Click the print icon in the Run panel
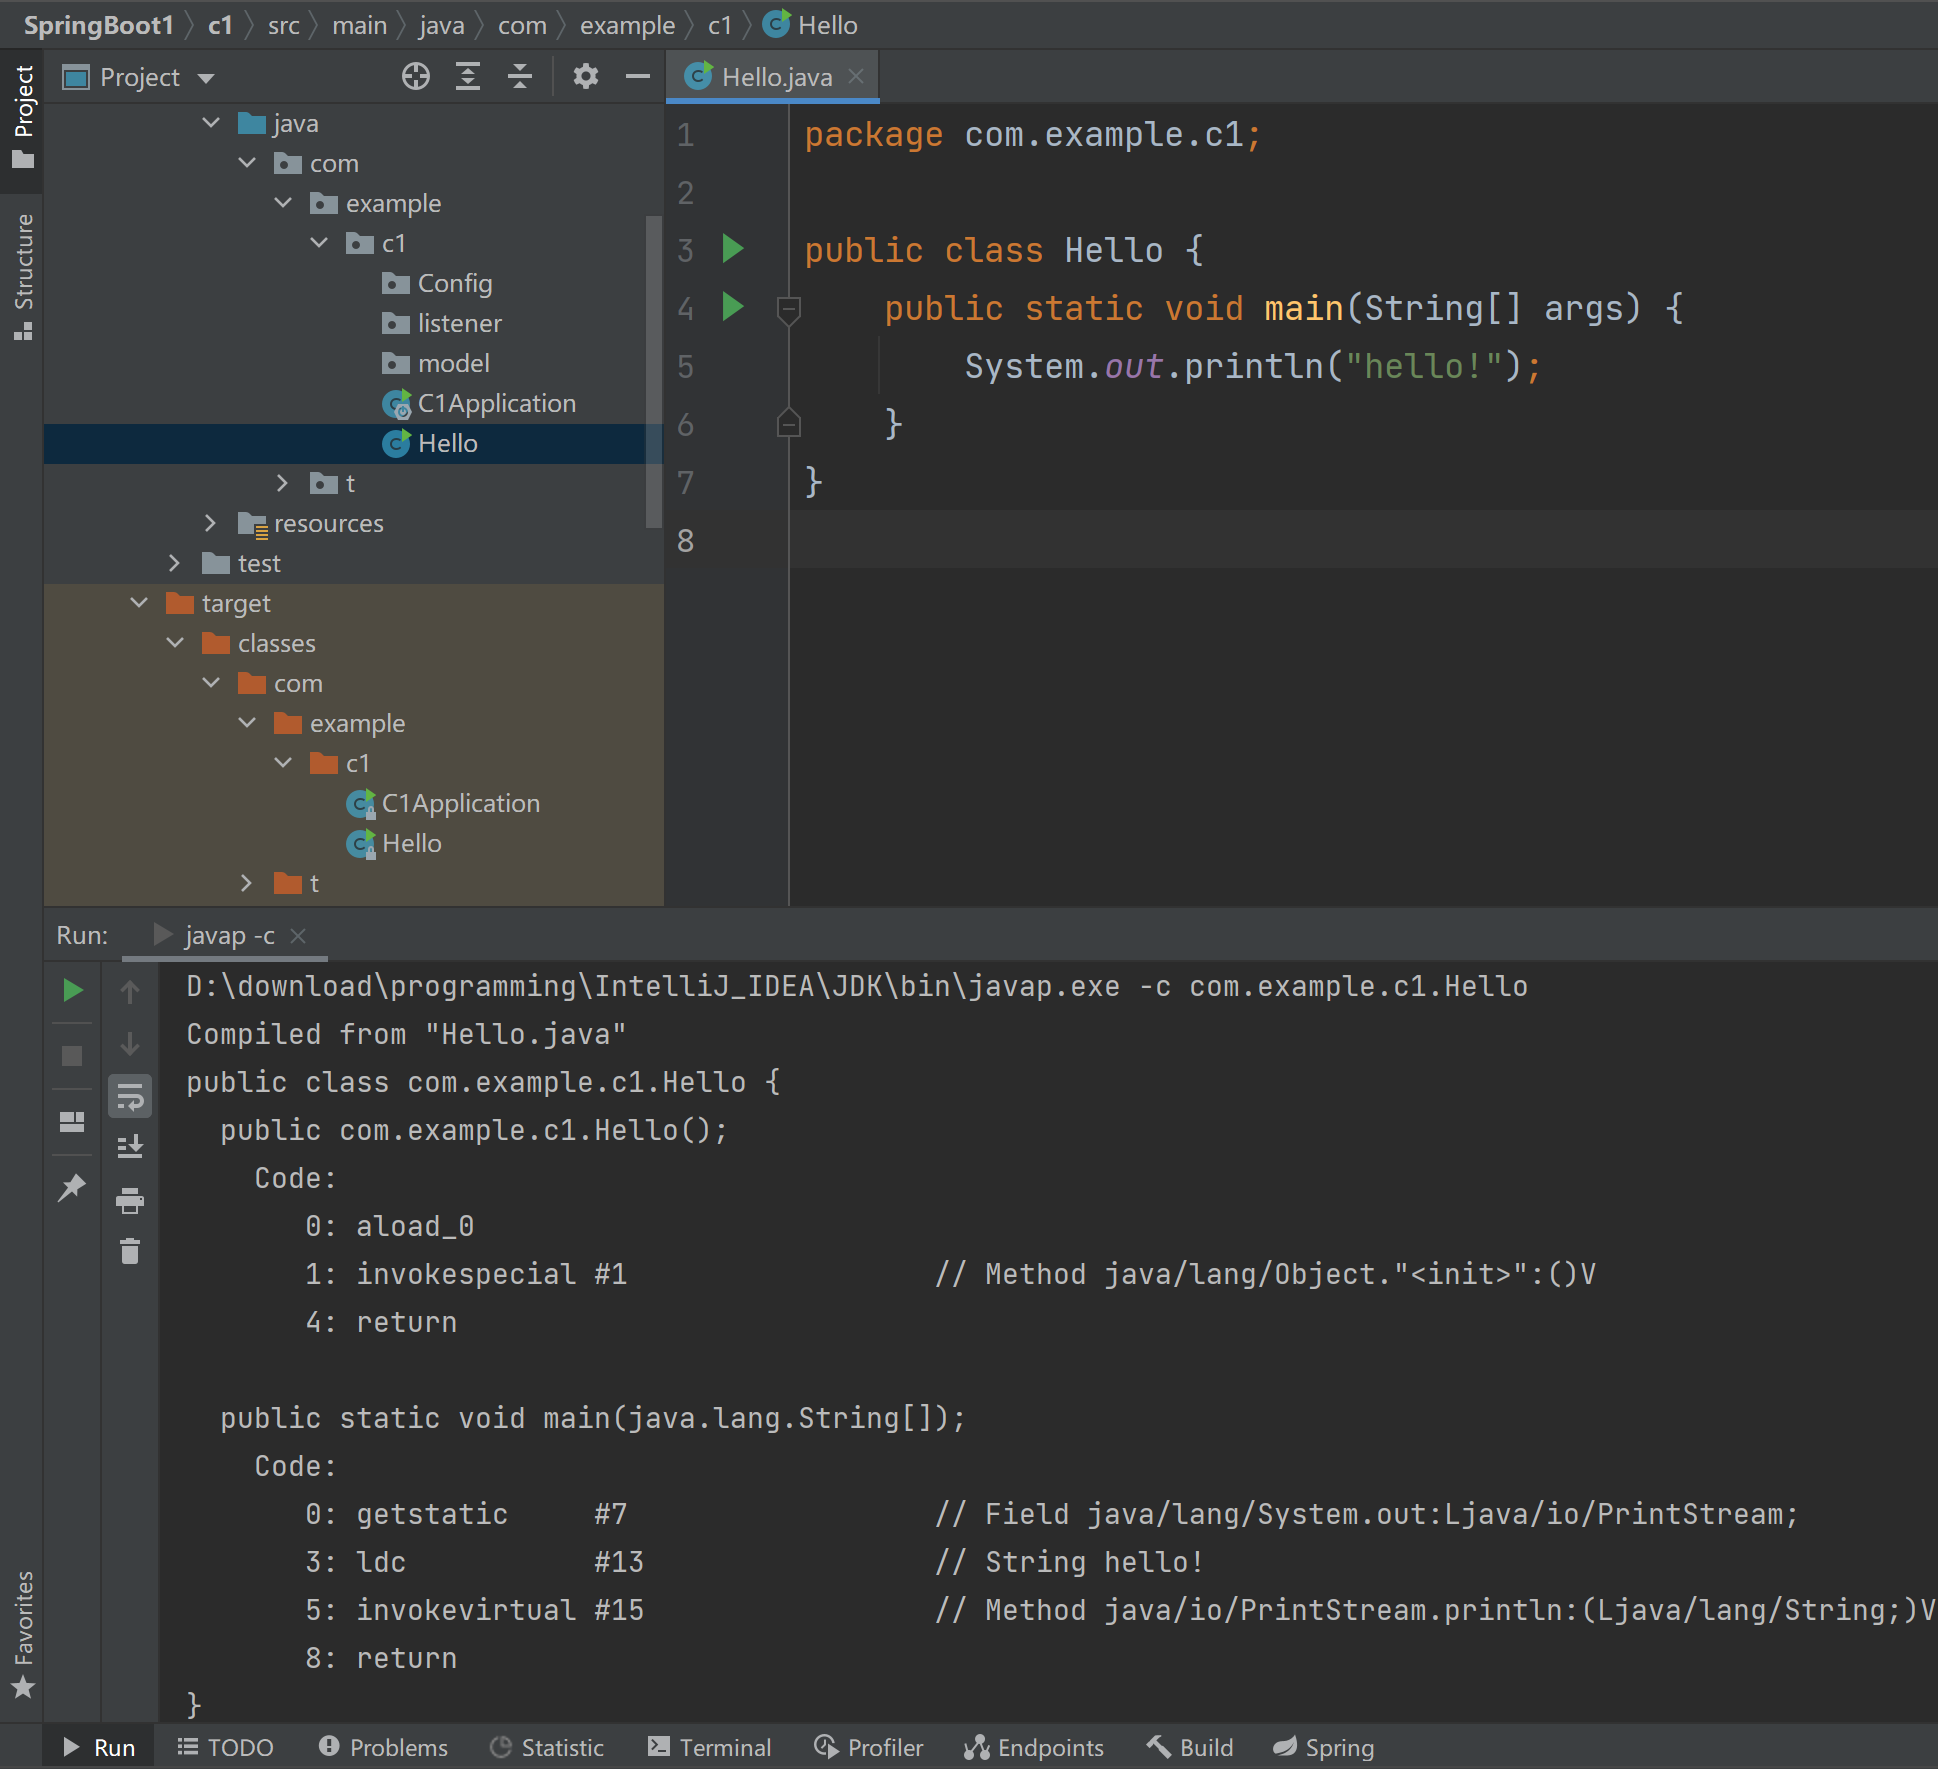Viewport: 1938px width, 1769px height. [x=130, y=1200]
